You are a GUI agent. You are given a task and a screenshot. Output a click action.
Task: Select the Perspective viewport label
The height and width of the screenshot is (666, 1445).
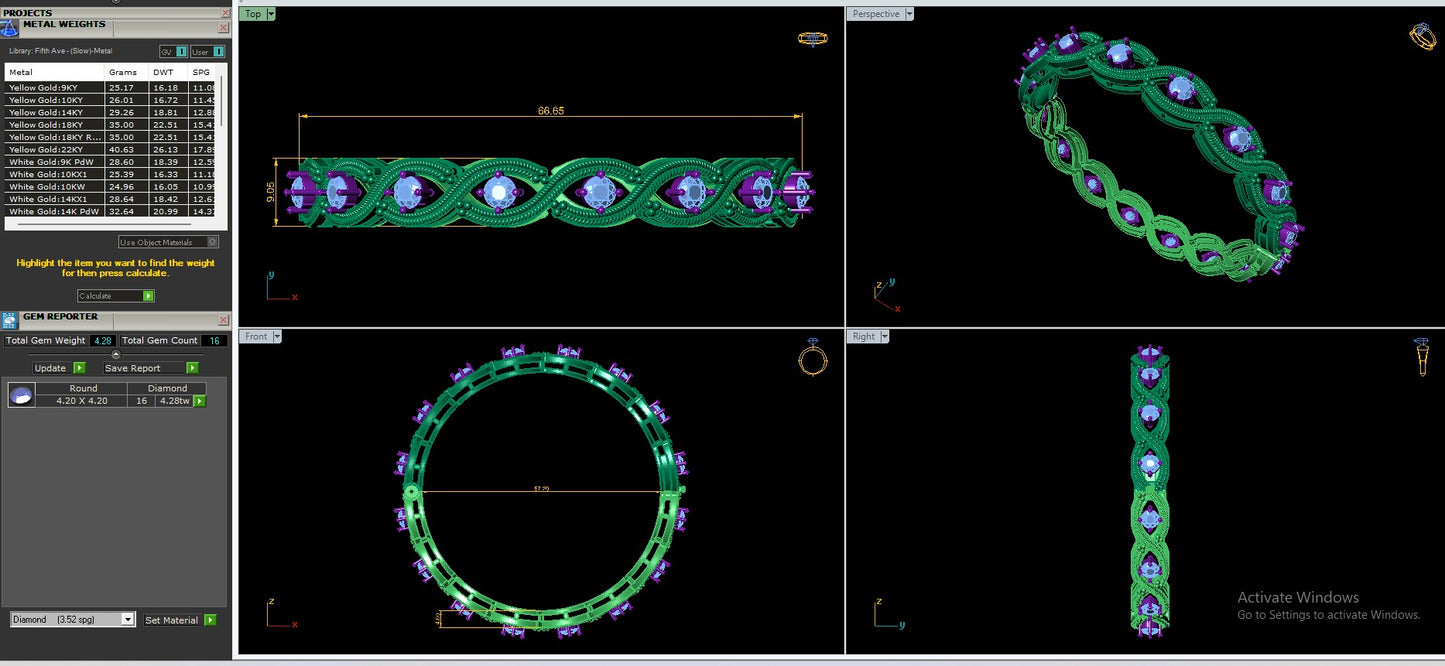pyautogui.click(x=875, y=14)
